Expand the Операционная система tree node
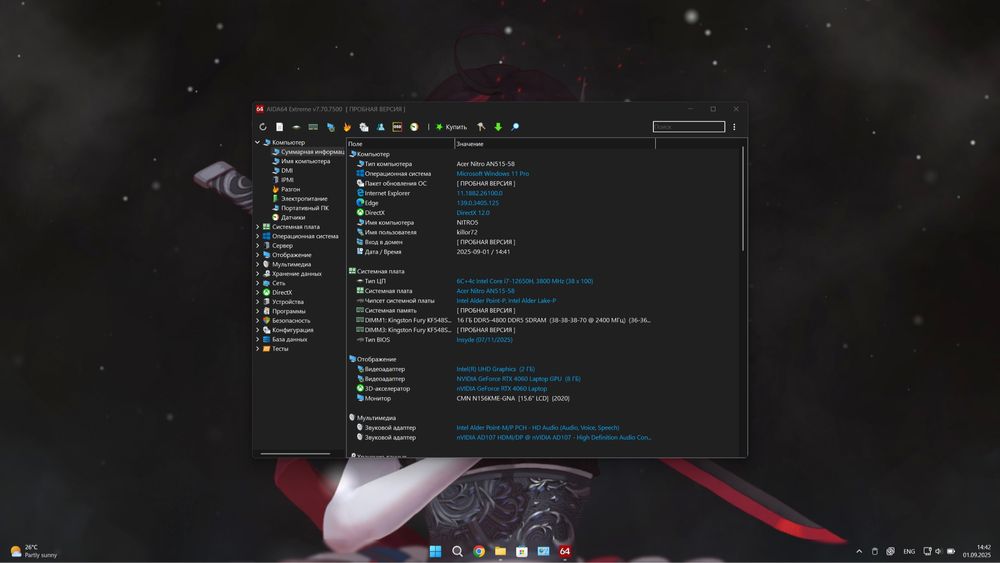 [x=258, y=236]
